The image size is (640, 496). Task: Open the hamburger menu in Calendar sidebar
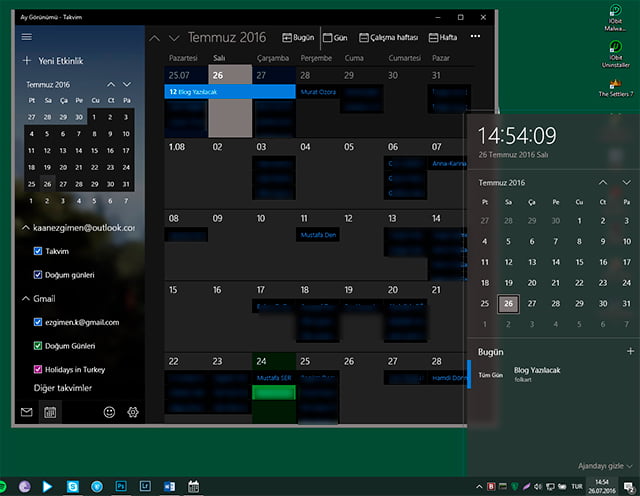coord(27,37)
